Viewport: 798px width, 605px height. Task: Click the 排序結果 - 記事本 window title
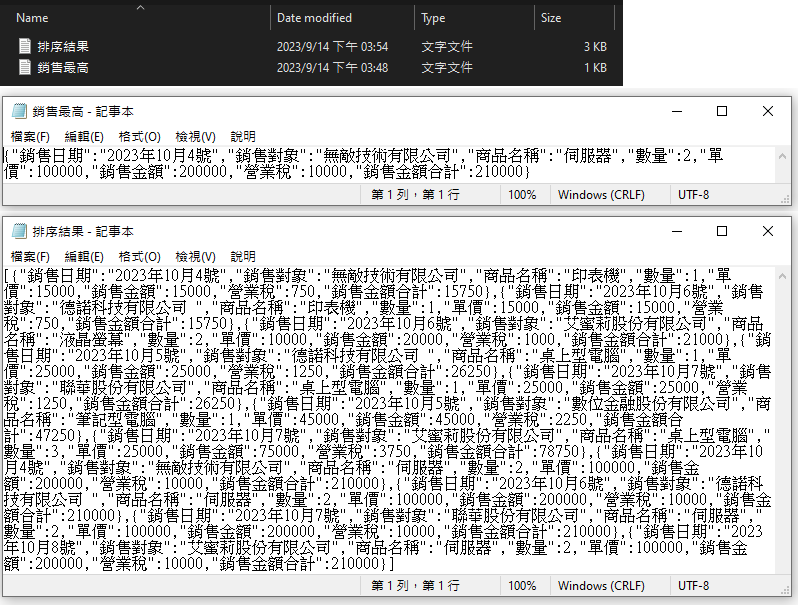pos(83,232)
